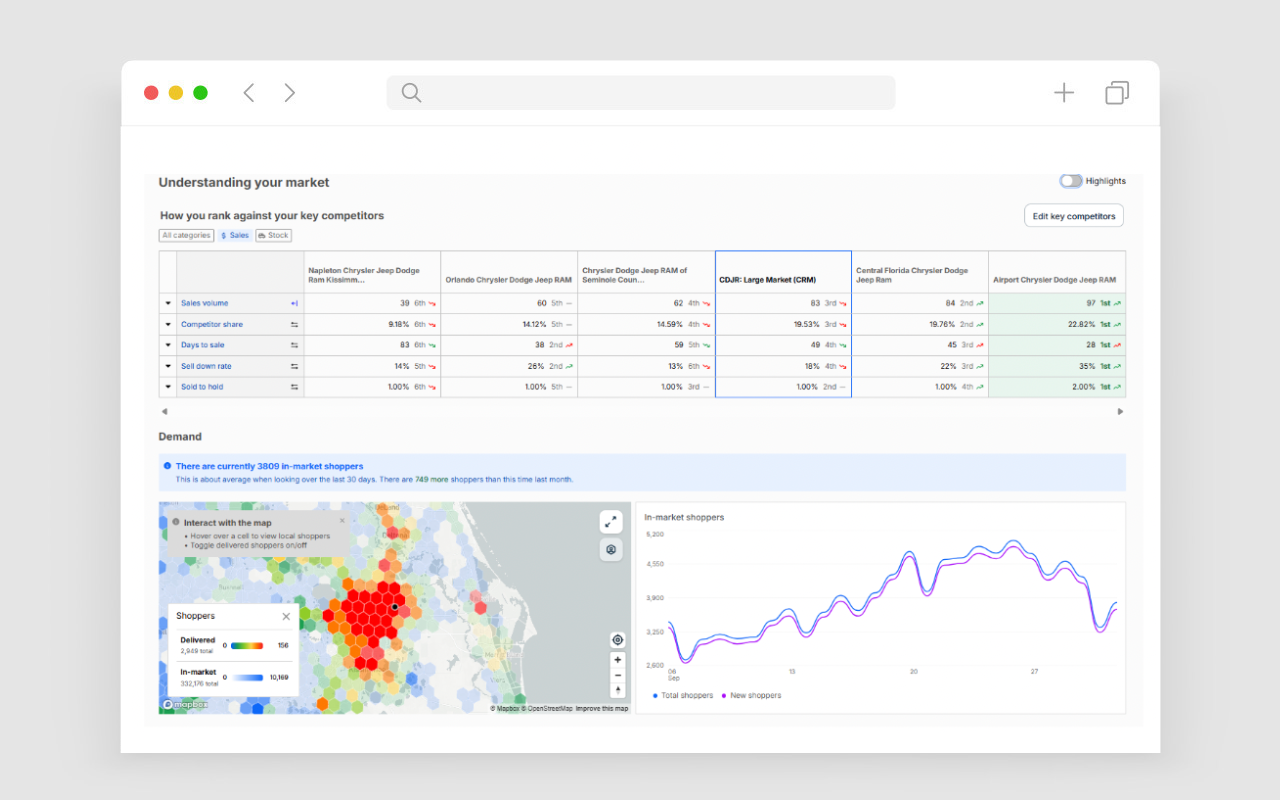Zoom in on the map with plus
1280x800 pixels.
[617, 660]
